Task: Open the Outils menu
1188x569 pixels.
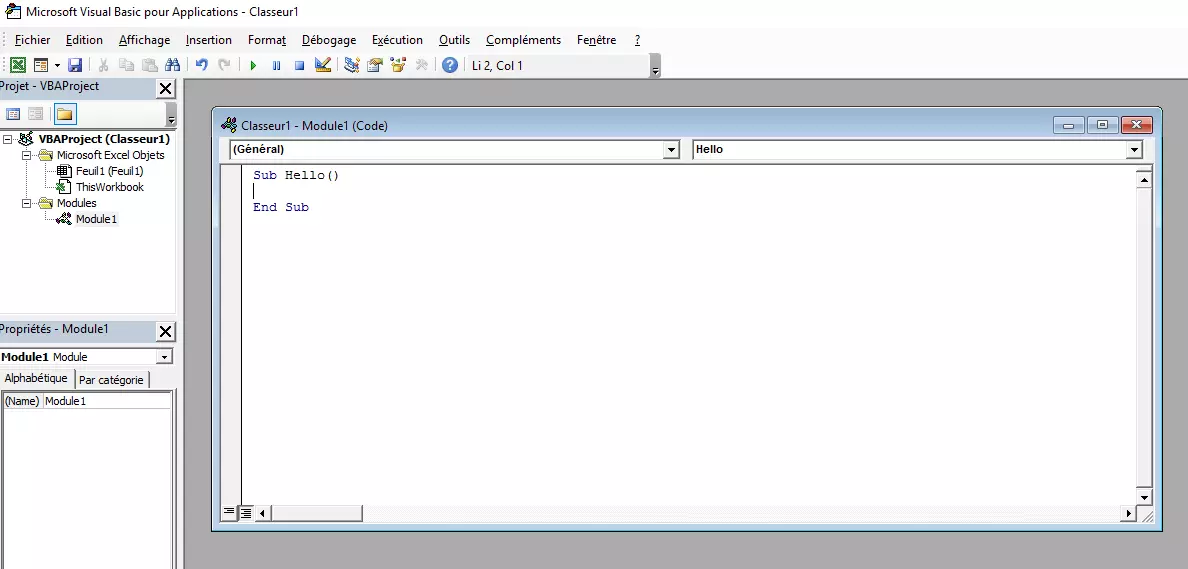Action: [x=455, y=40]
